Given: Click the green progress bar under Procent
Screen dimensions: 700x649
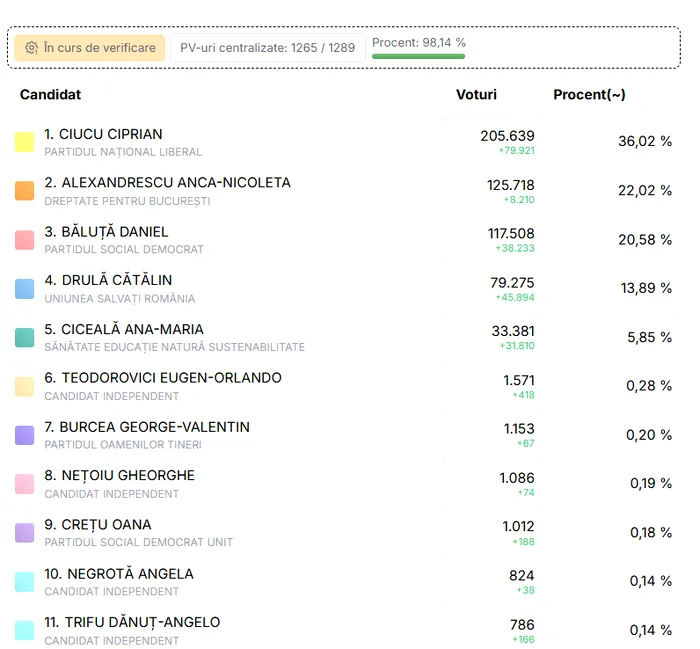Looking at the screenshot, I should point(418,56).
